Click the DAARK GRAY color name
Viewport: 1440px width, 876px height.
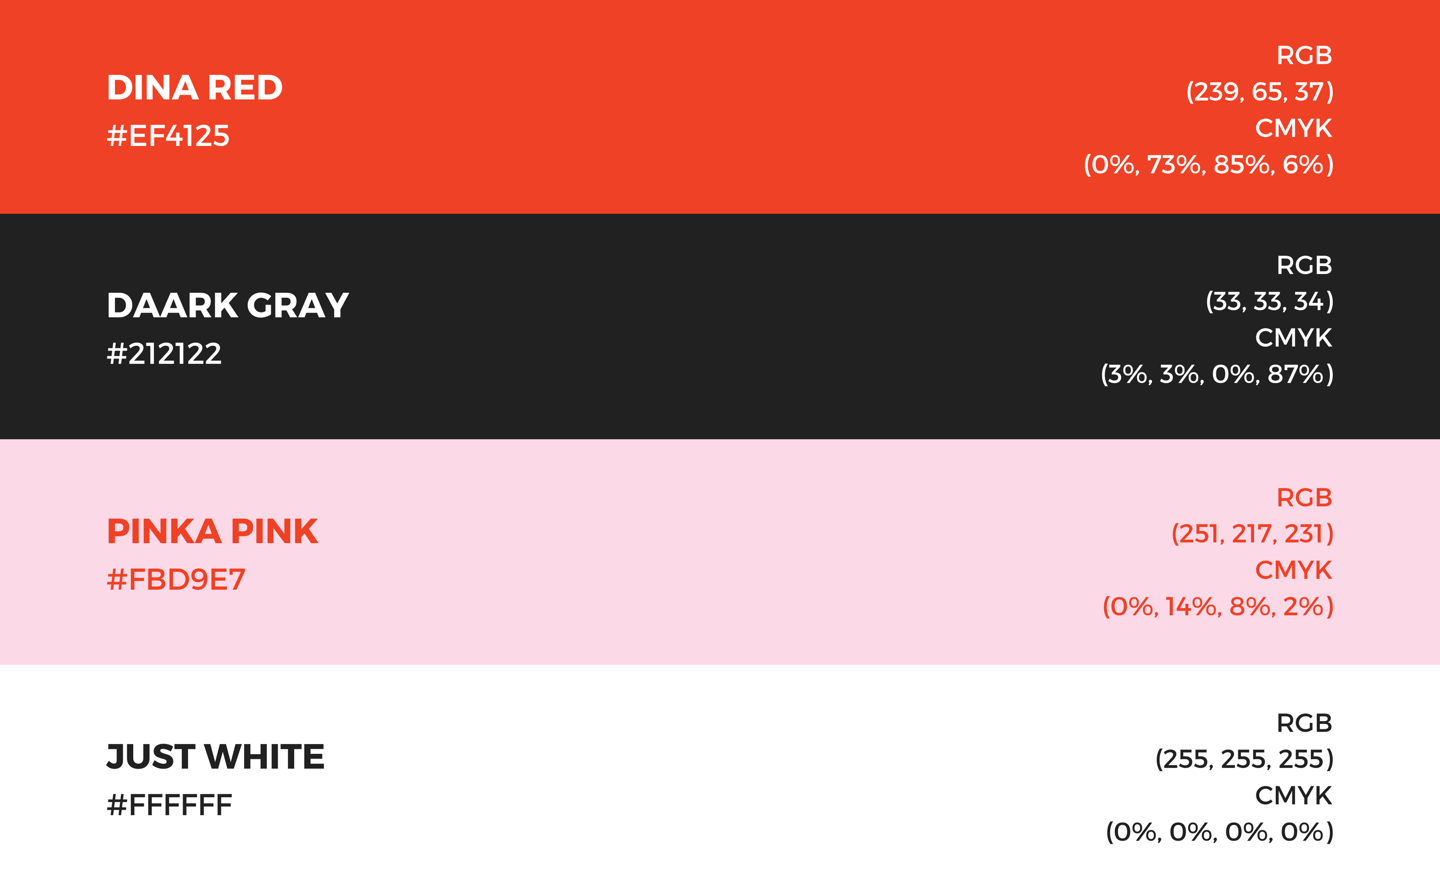point(227,306)
